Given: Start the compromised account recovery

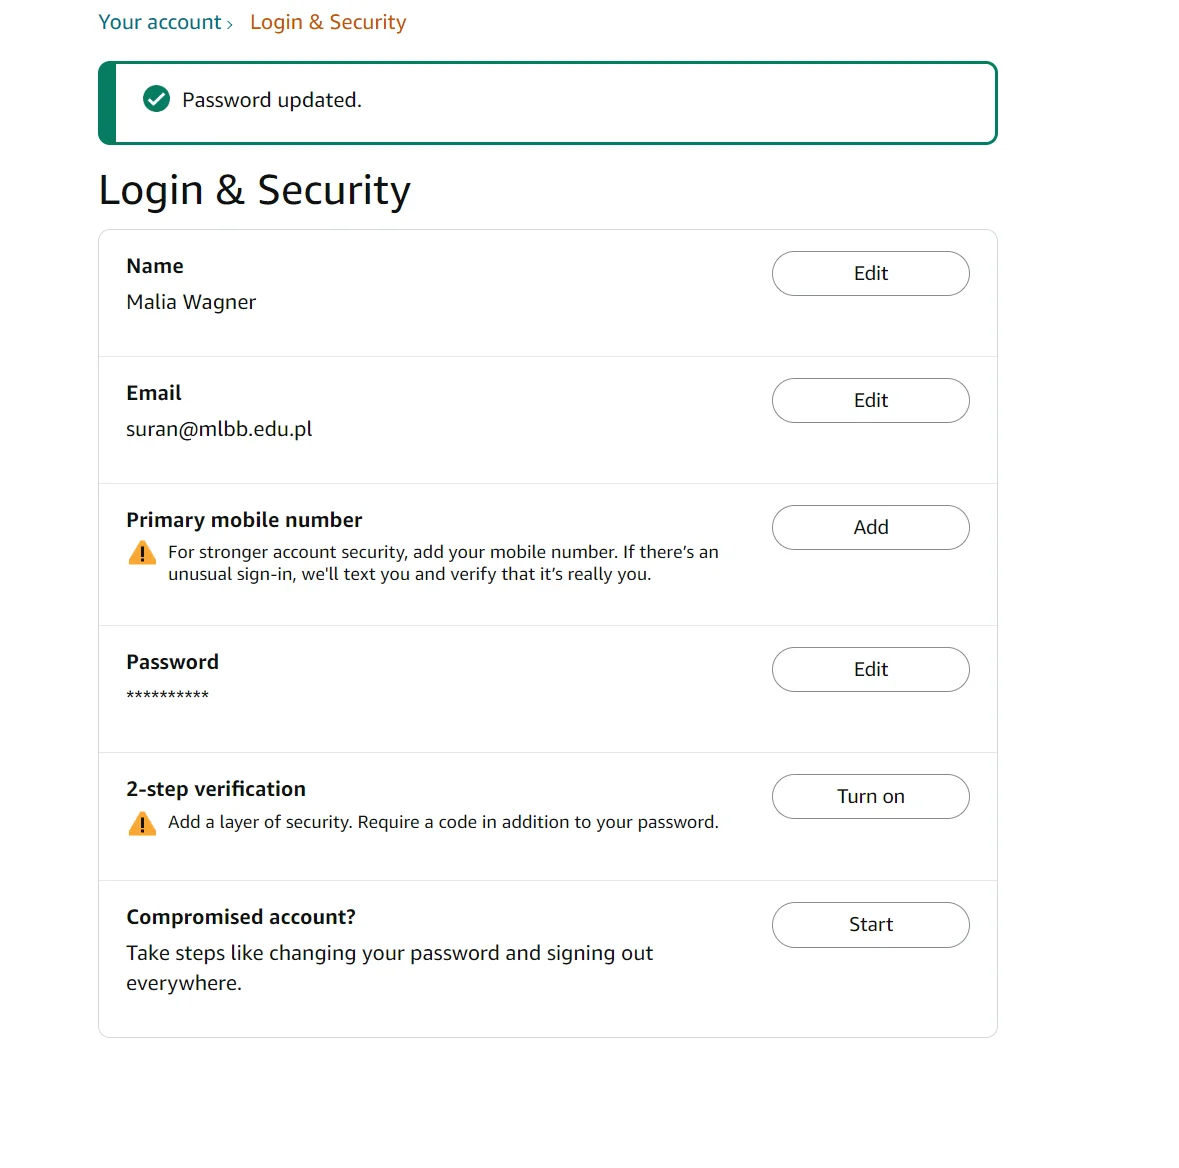Looking at the screenshot, I should pos(870,925).
